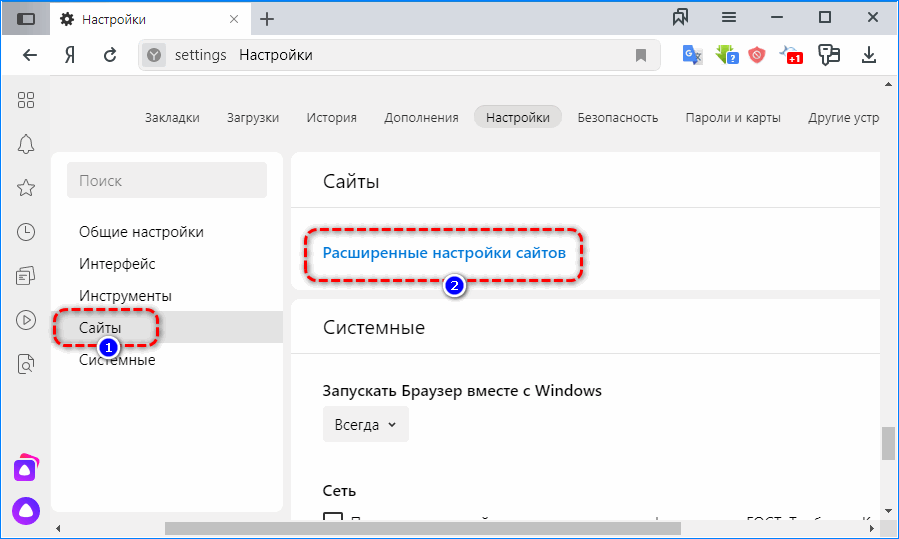Open news feed icon in sidebar

pyautogui.click(x=26, y=276)
